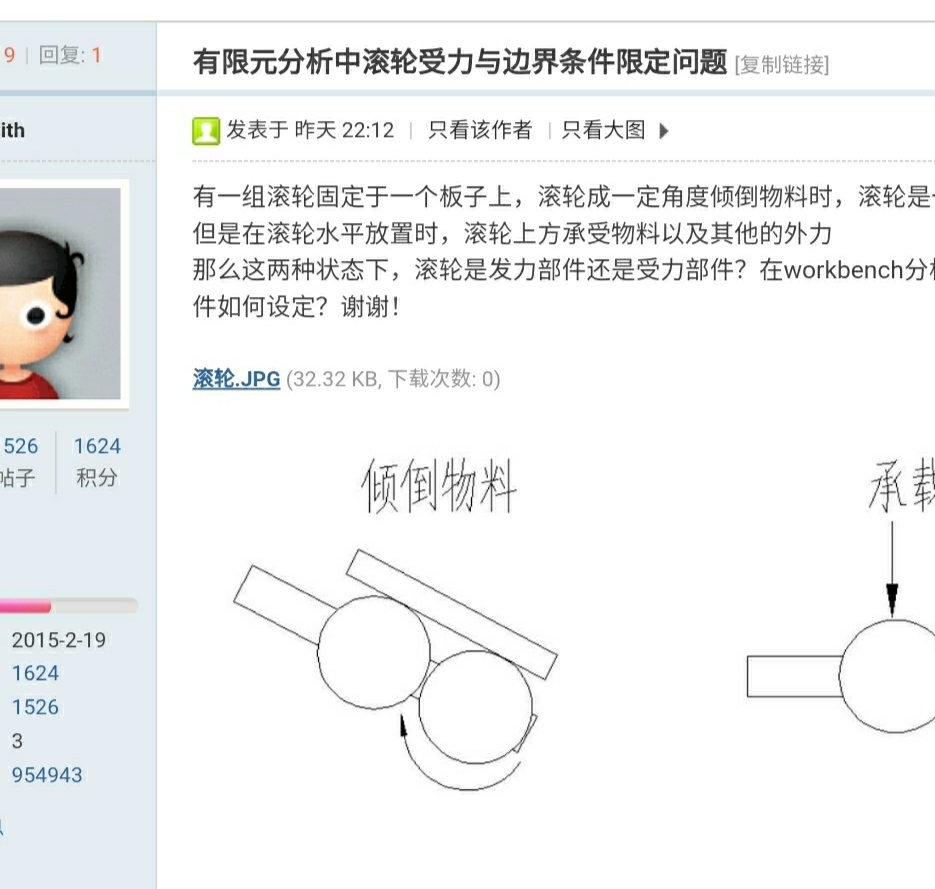Click the 昨天 22:12 post timestamp
Image resolution: width=935 pixels, height=889 pixels.
(344, 130)
